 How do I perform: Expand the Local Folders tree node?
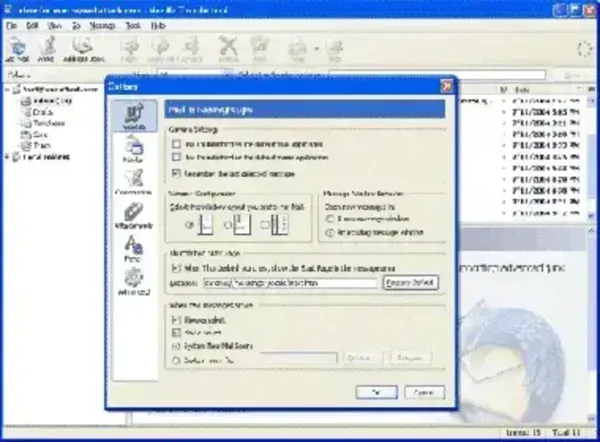[x=7, y=157]
